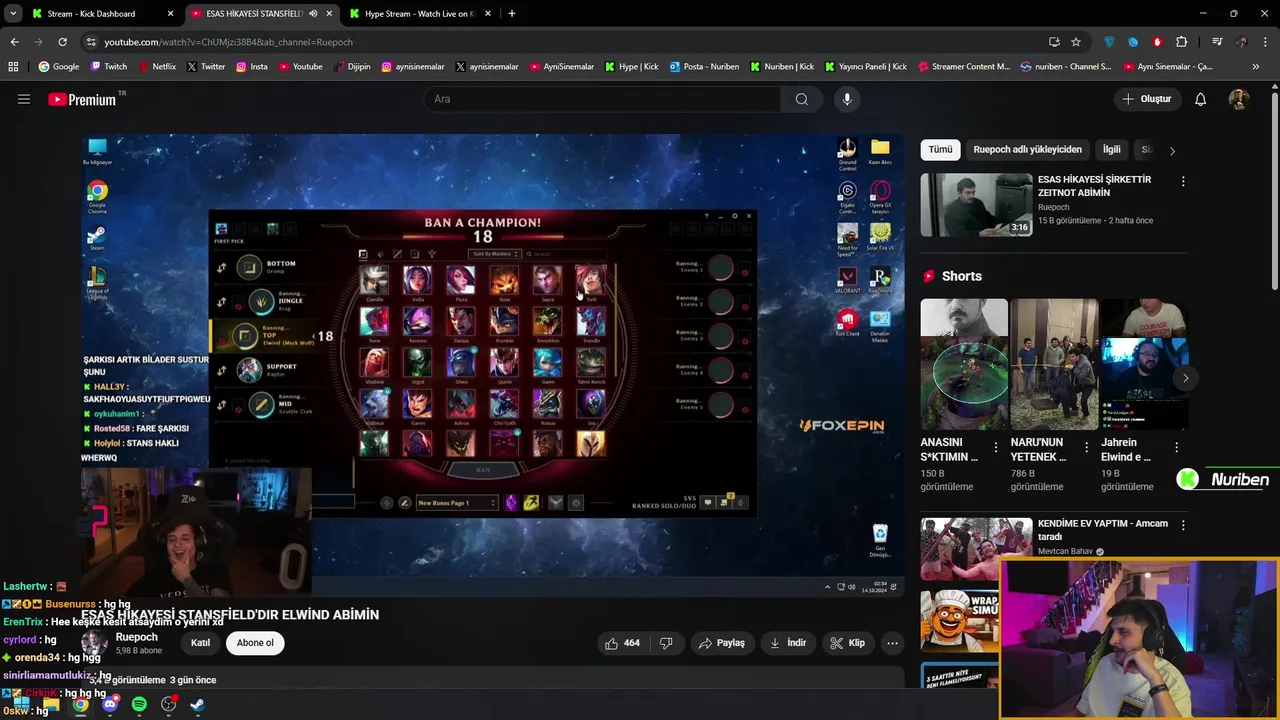View site information icon in address bar
1280x720 pixels.
pos(91,42)
